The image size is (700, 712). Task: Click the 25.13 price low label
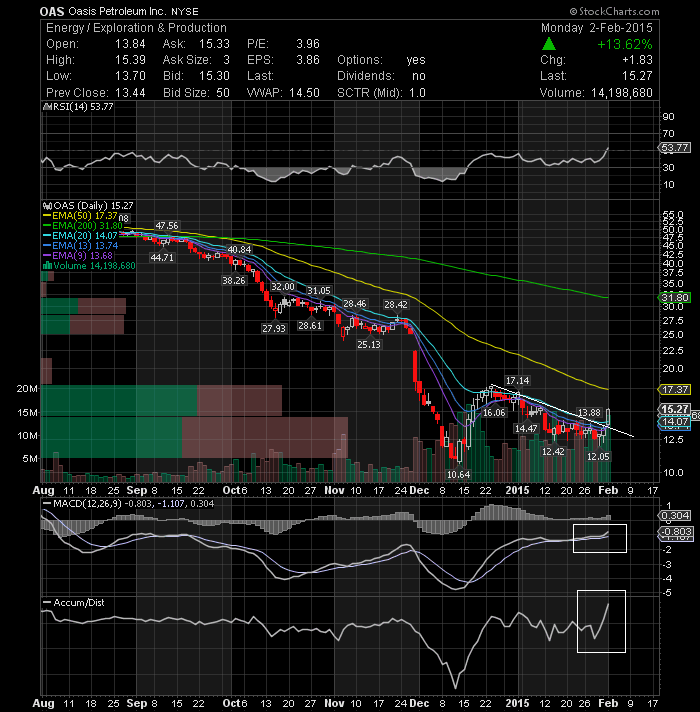(369, 345)
